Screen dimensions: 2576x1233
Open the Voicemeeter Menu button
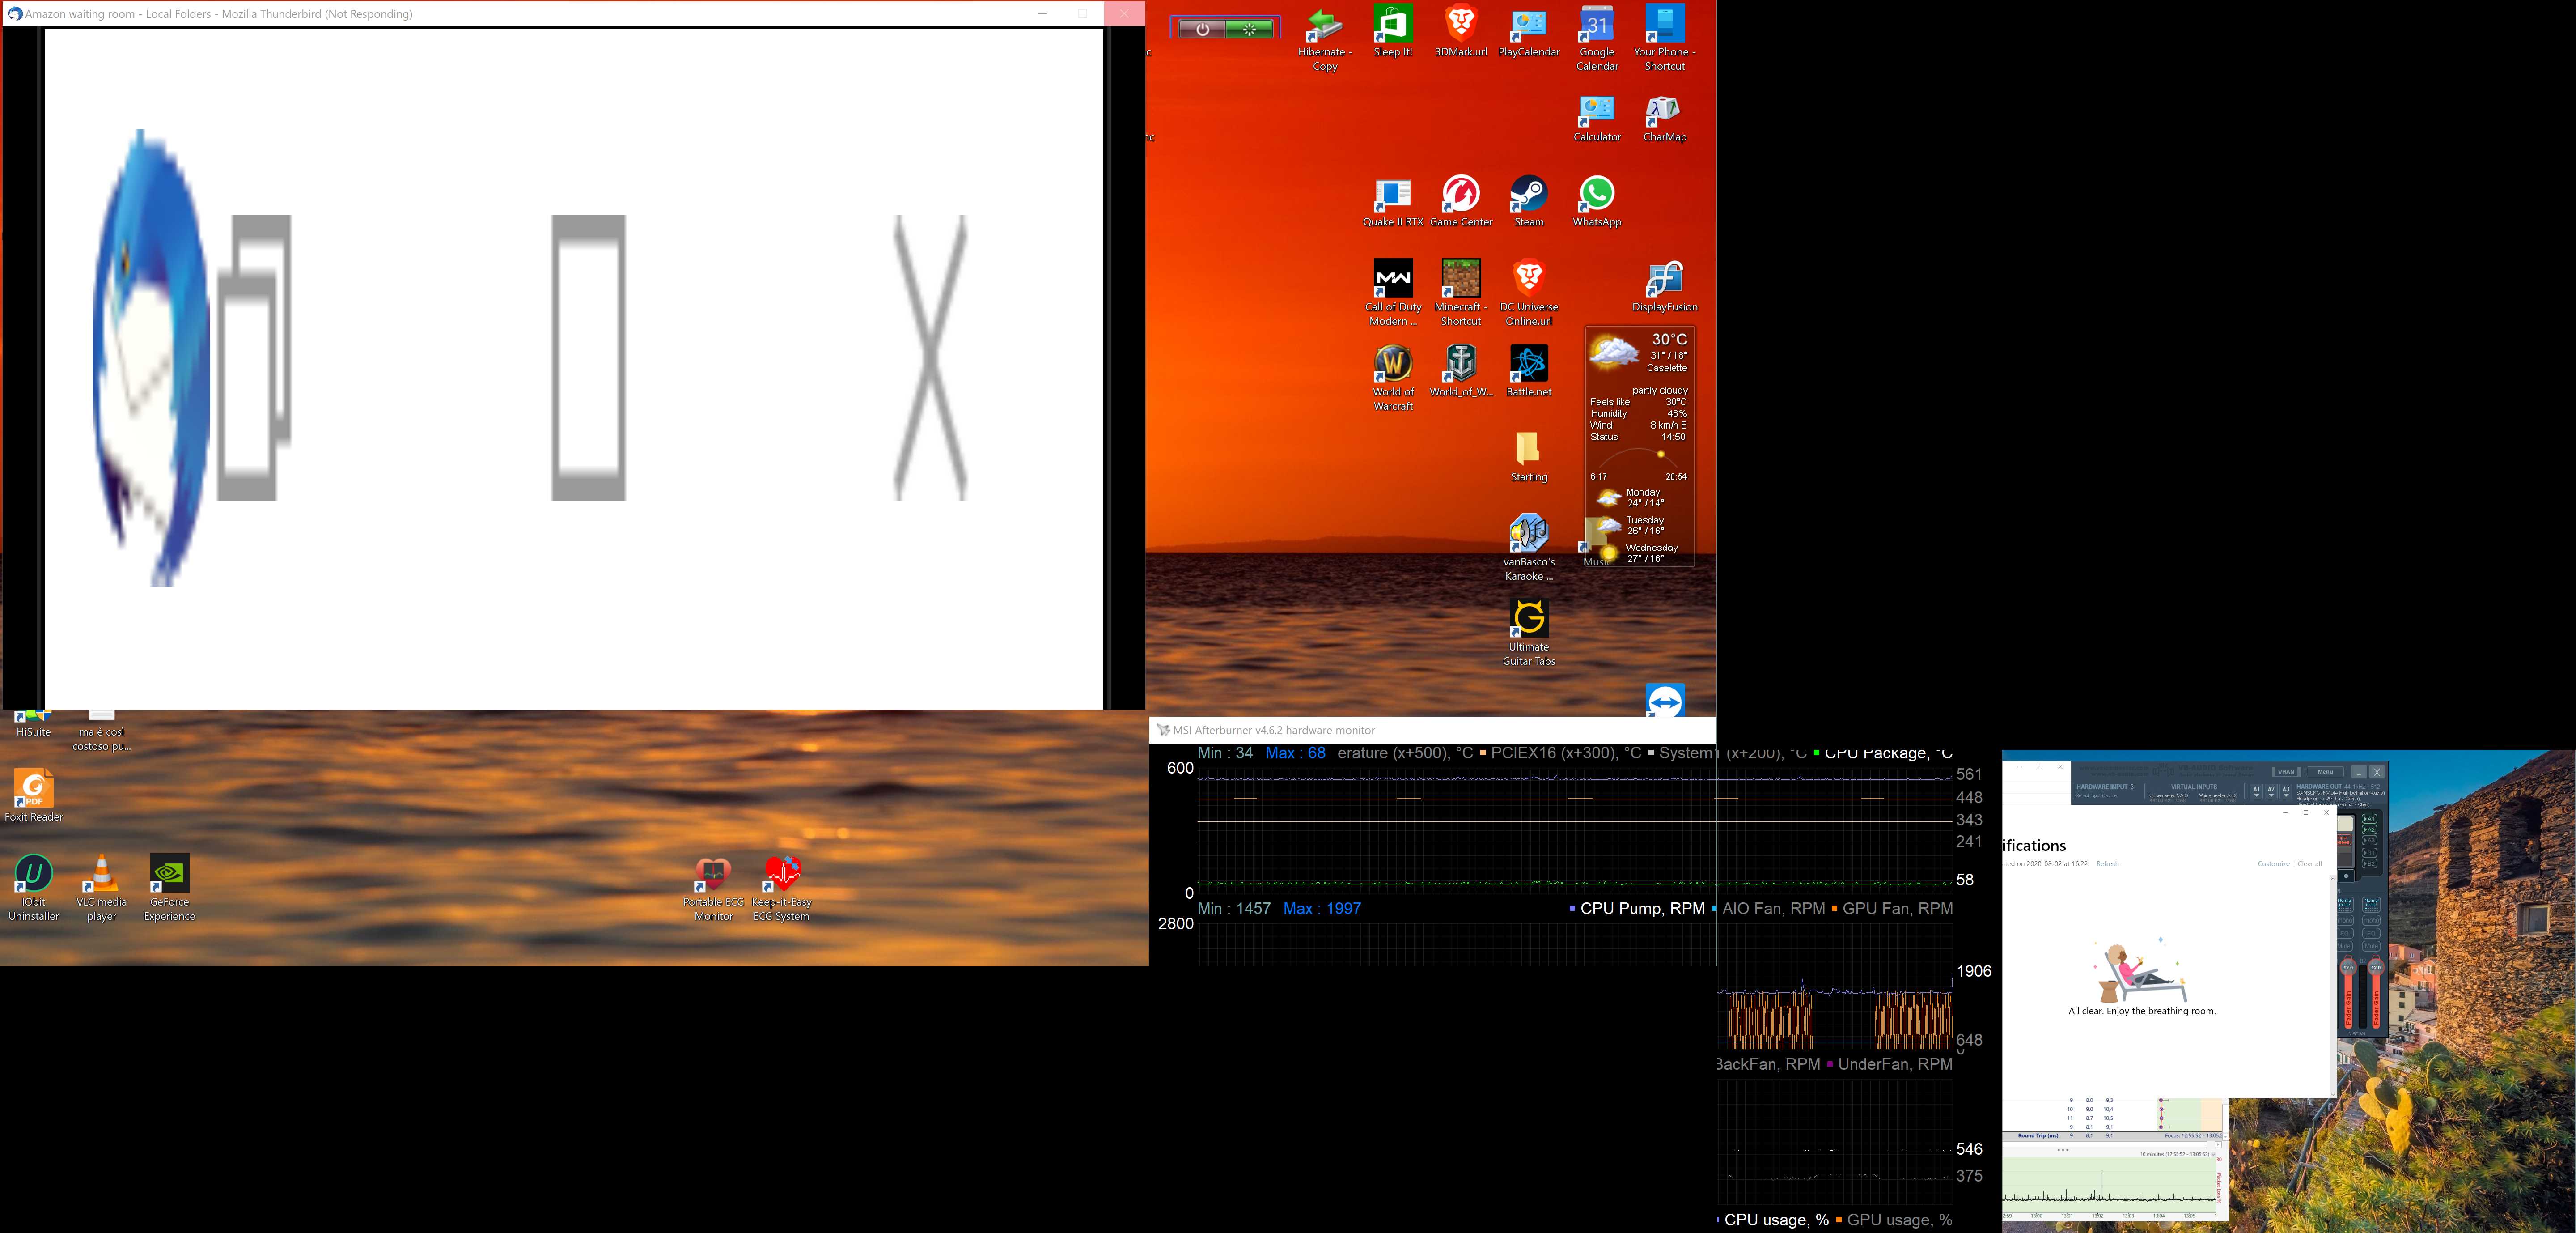click(x=2325, y=772)
